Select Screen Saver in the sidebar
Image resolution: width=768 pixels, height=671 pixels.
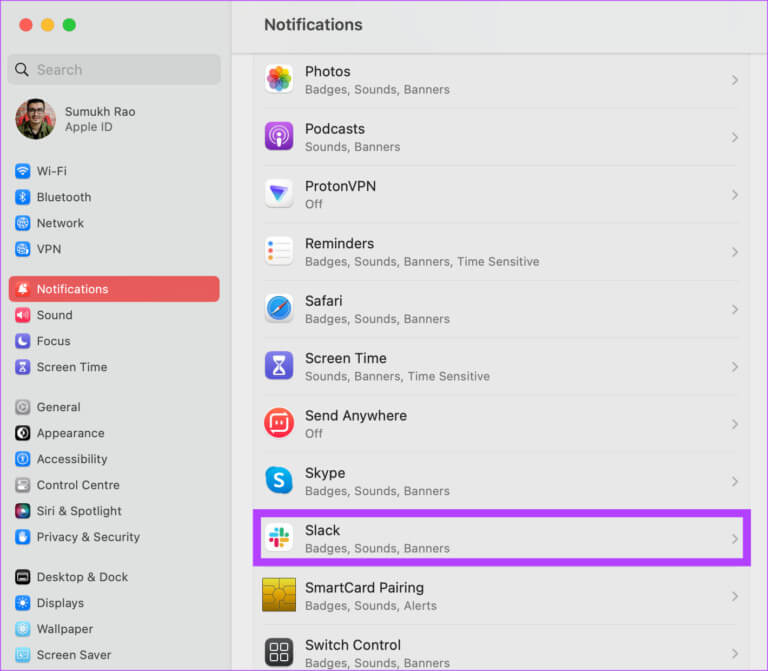(x=114, y=655)
